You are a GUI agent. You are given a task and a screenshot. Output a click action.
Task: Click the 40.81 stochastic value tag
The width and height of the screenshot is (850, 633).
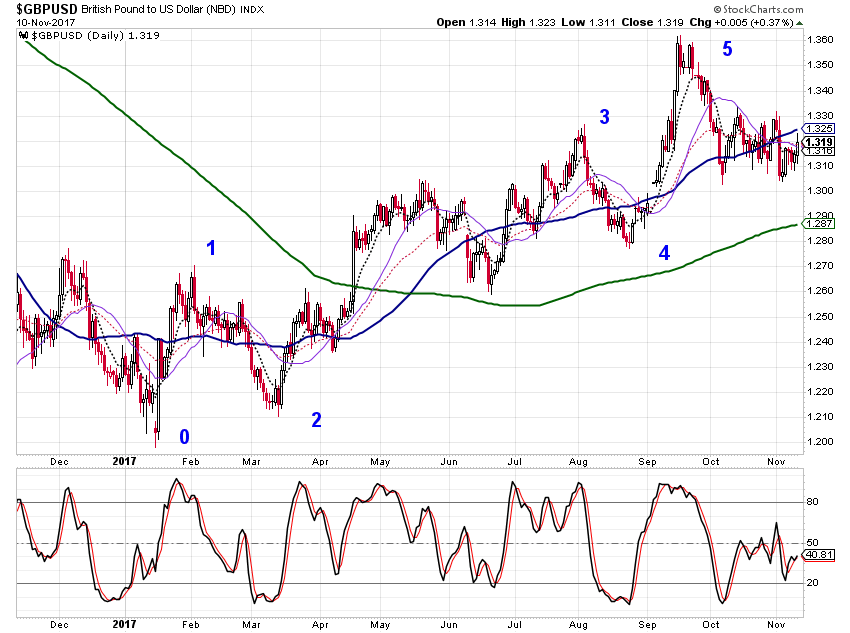819,555
